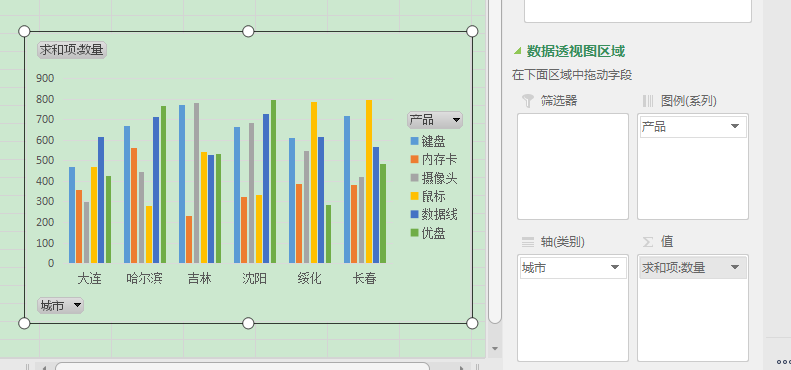Select the 鼠标 legend color swatch
Screen dimensions: 791x370
coord(415,196)
